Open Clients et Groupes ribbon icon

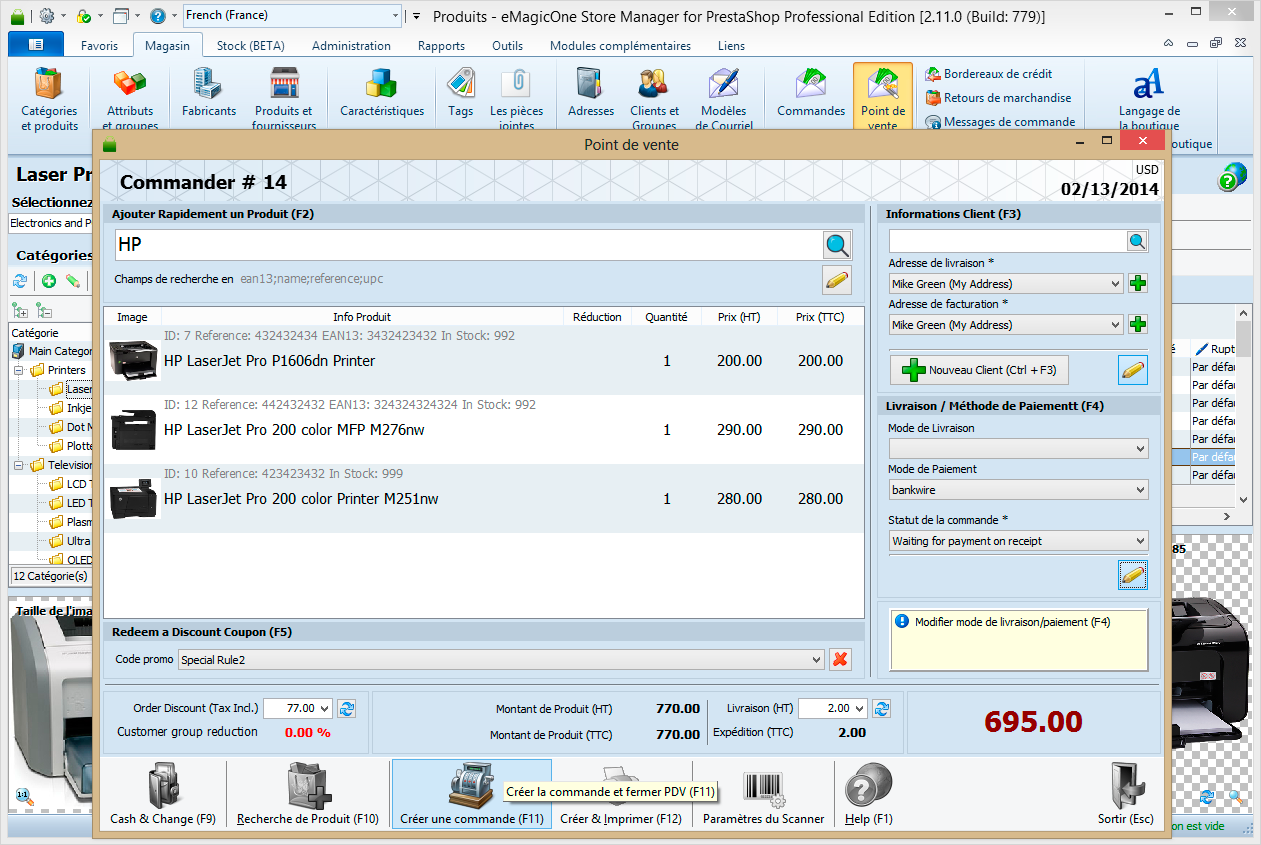654,98
